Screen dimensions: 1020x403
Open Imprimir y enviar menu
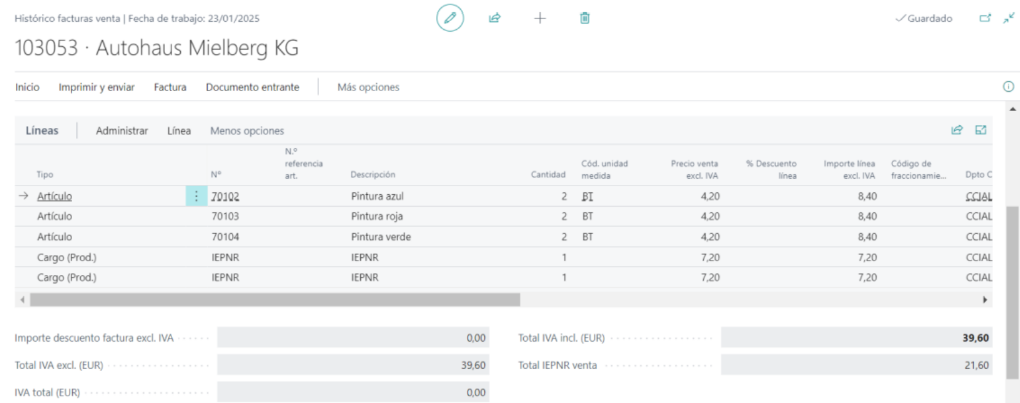(x=96, y=87)
